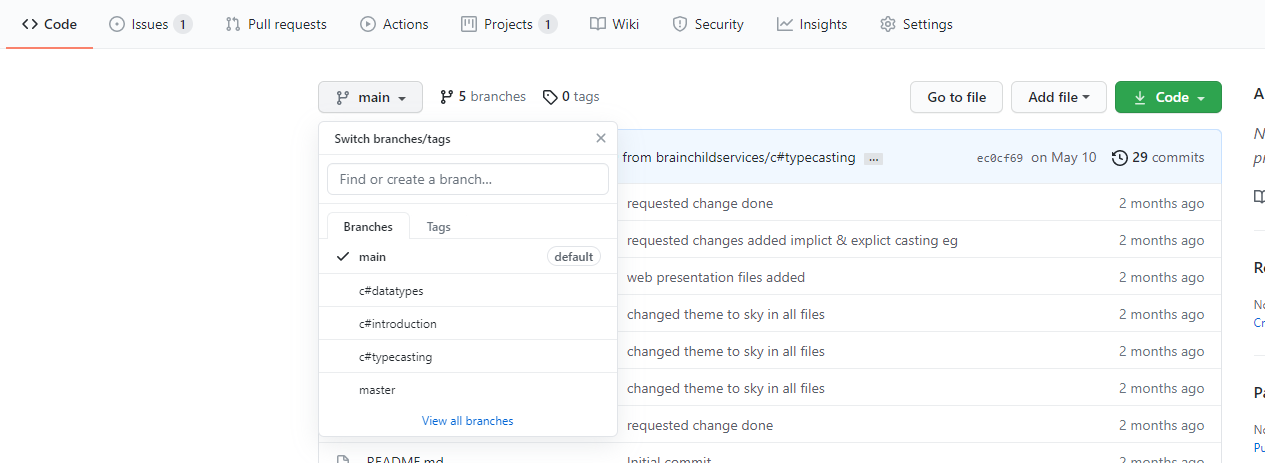Click the default label beside main branch
The width and height of the screenshot is (1265, 463).
(574, 257)
